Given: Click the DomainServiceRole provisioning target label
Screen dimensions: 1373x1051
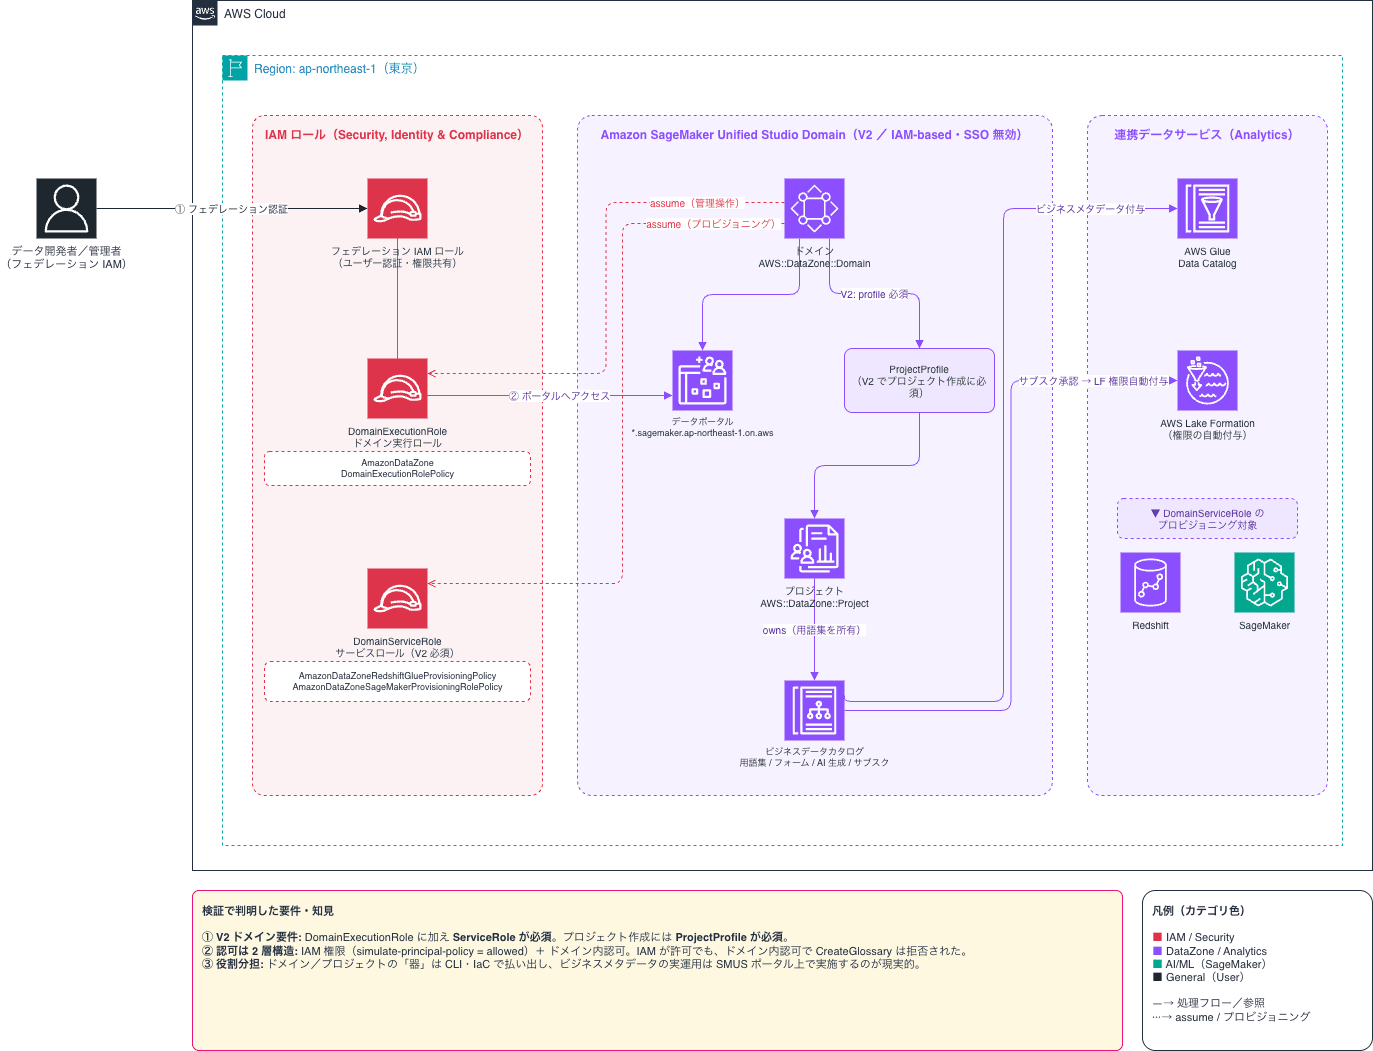Looking at the screenshot, I should pos(1207,519).
